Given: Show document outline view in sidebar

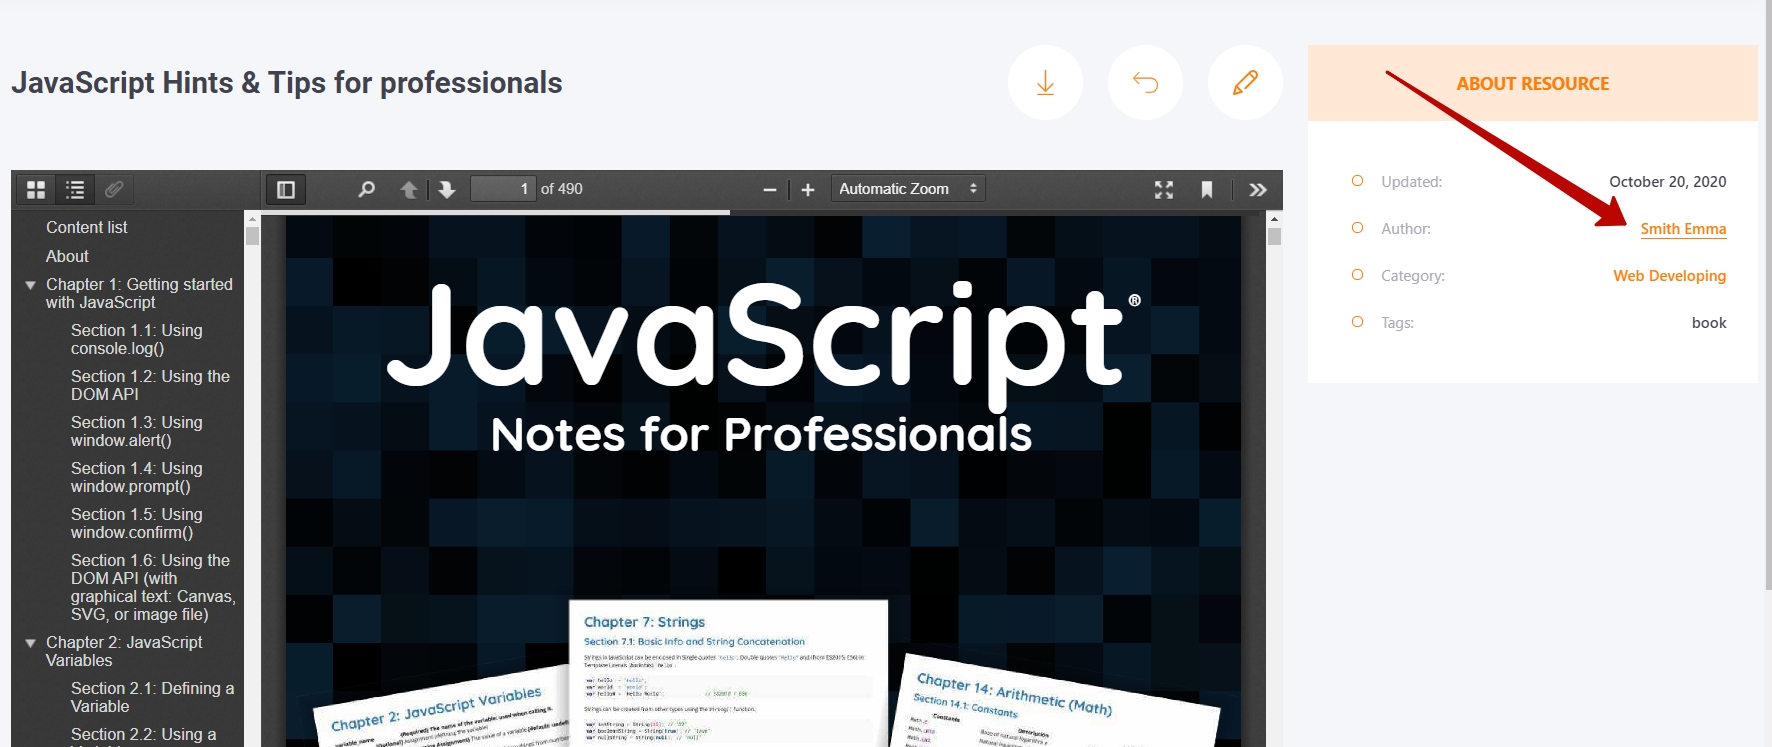Looking at the screenshot, I should [x=75, y=189].
